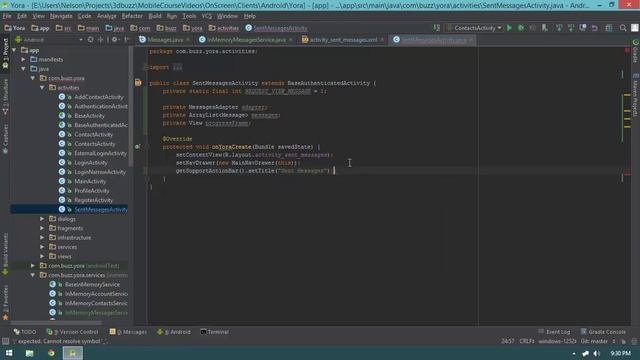Start debugging with the Debug bug icon

[x=521, y=28]
